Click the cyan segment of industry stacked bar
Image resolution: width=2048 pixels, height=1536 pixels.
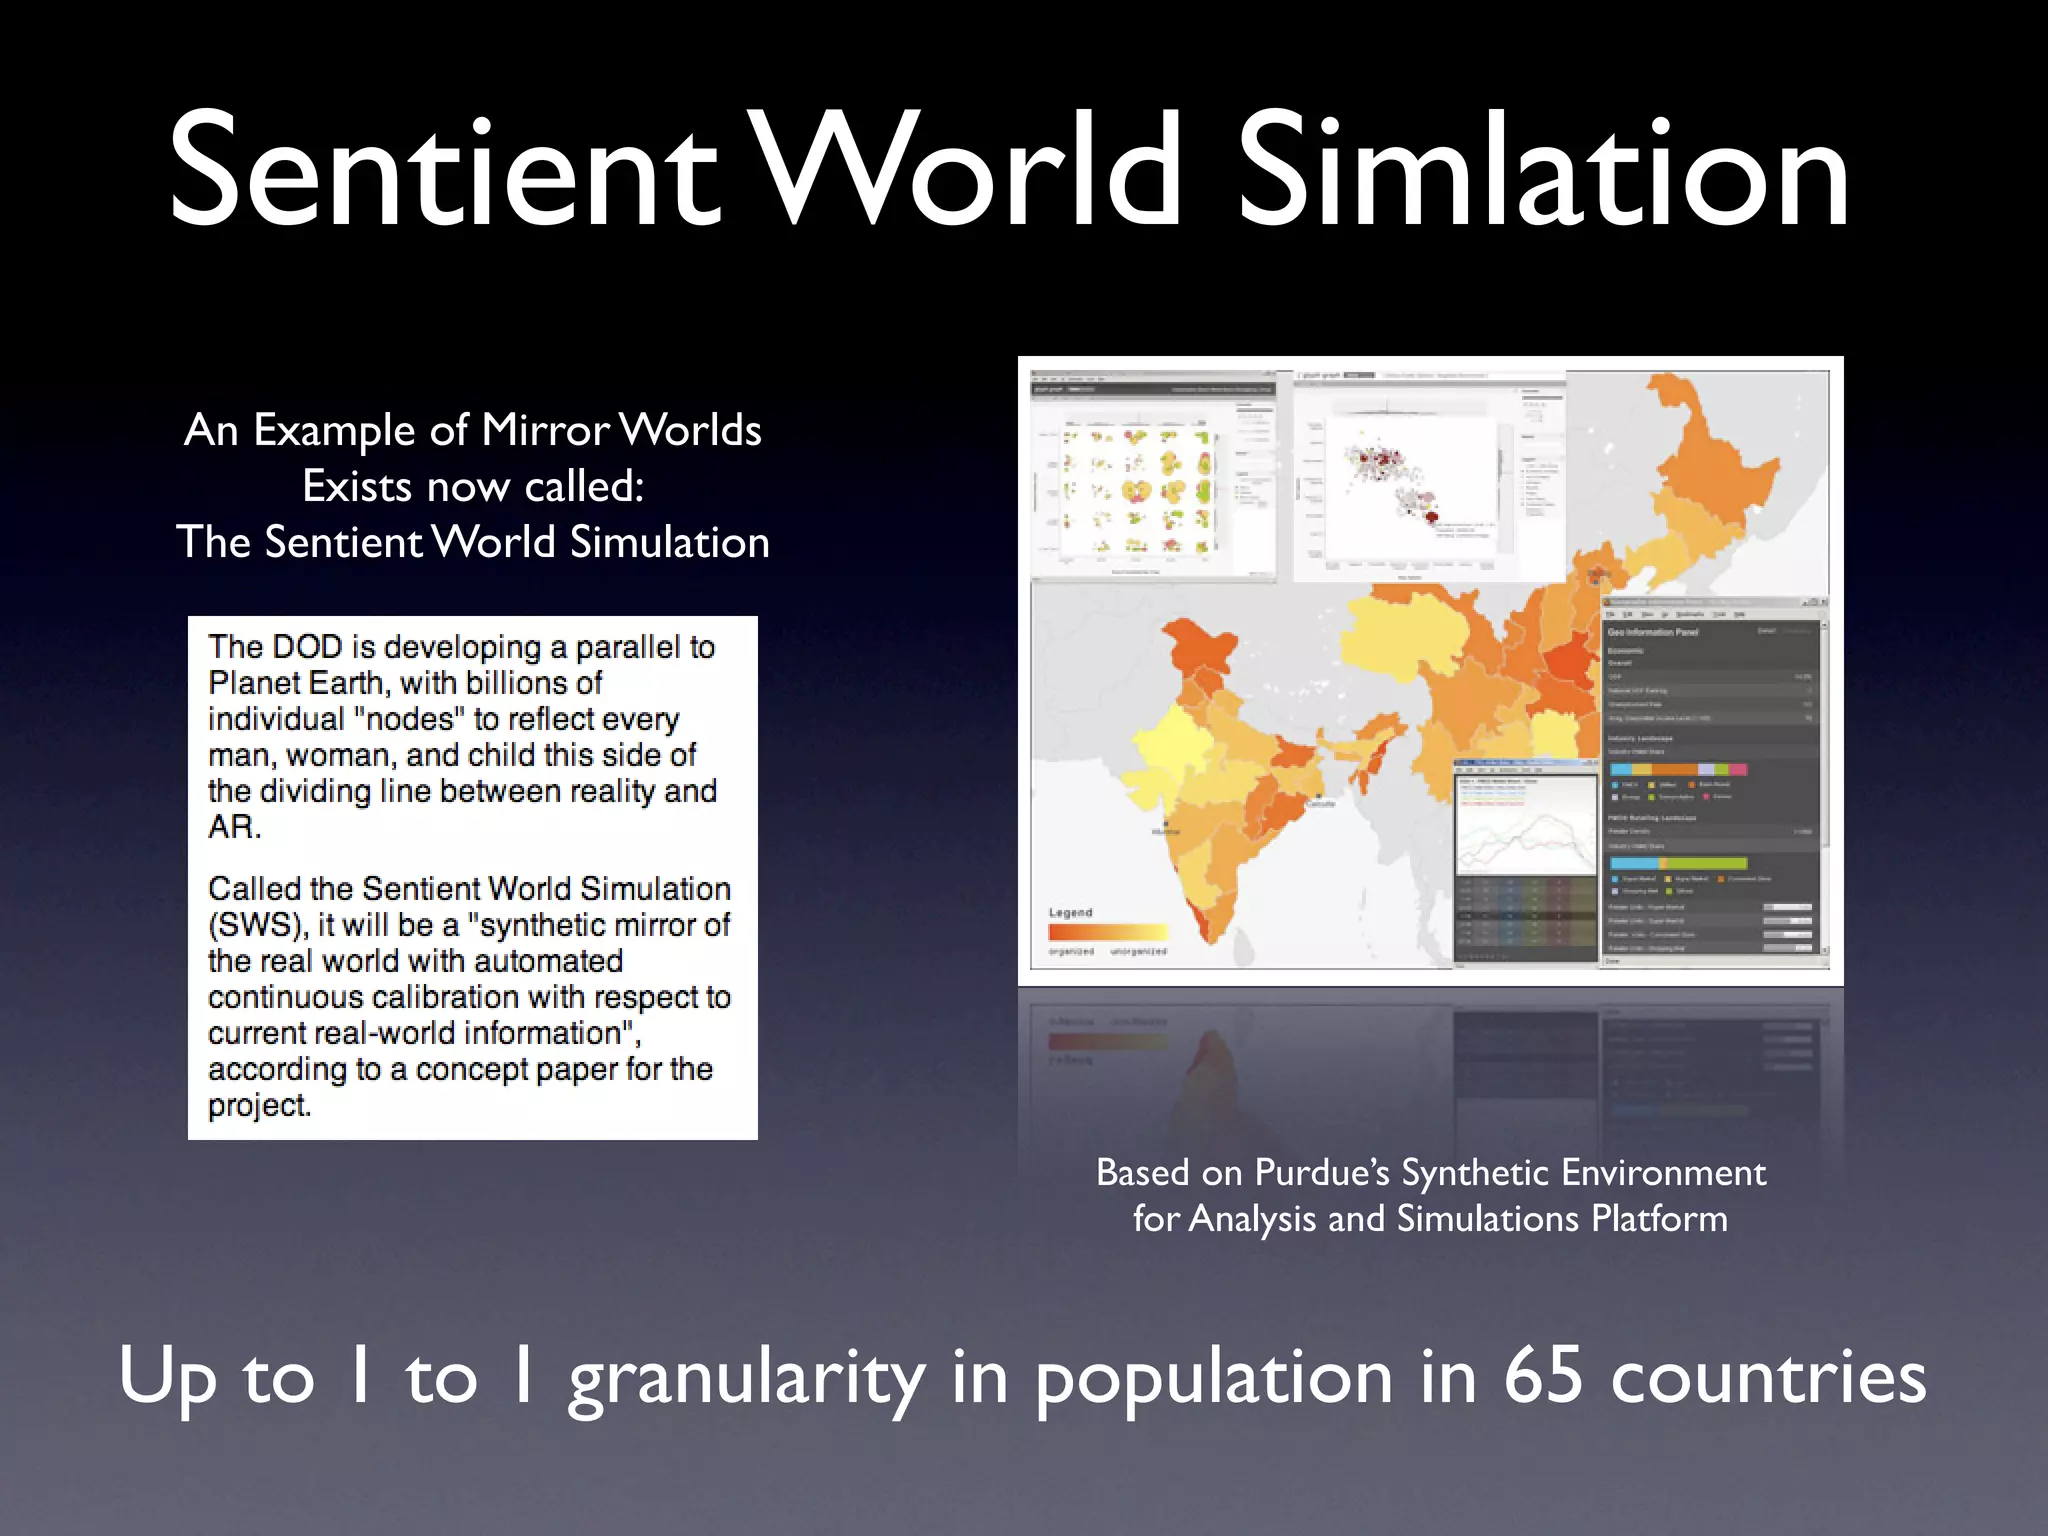click(x=1621, y=769)
